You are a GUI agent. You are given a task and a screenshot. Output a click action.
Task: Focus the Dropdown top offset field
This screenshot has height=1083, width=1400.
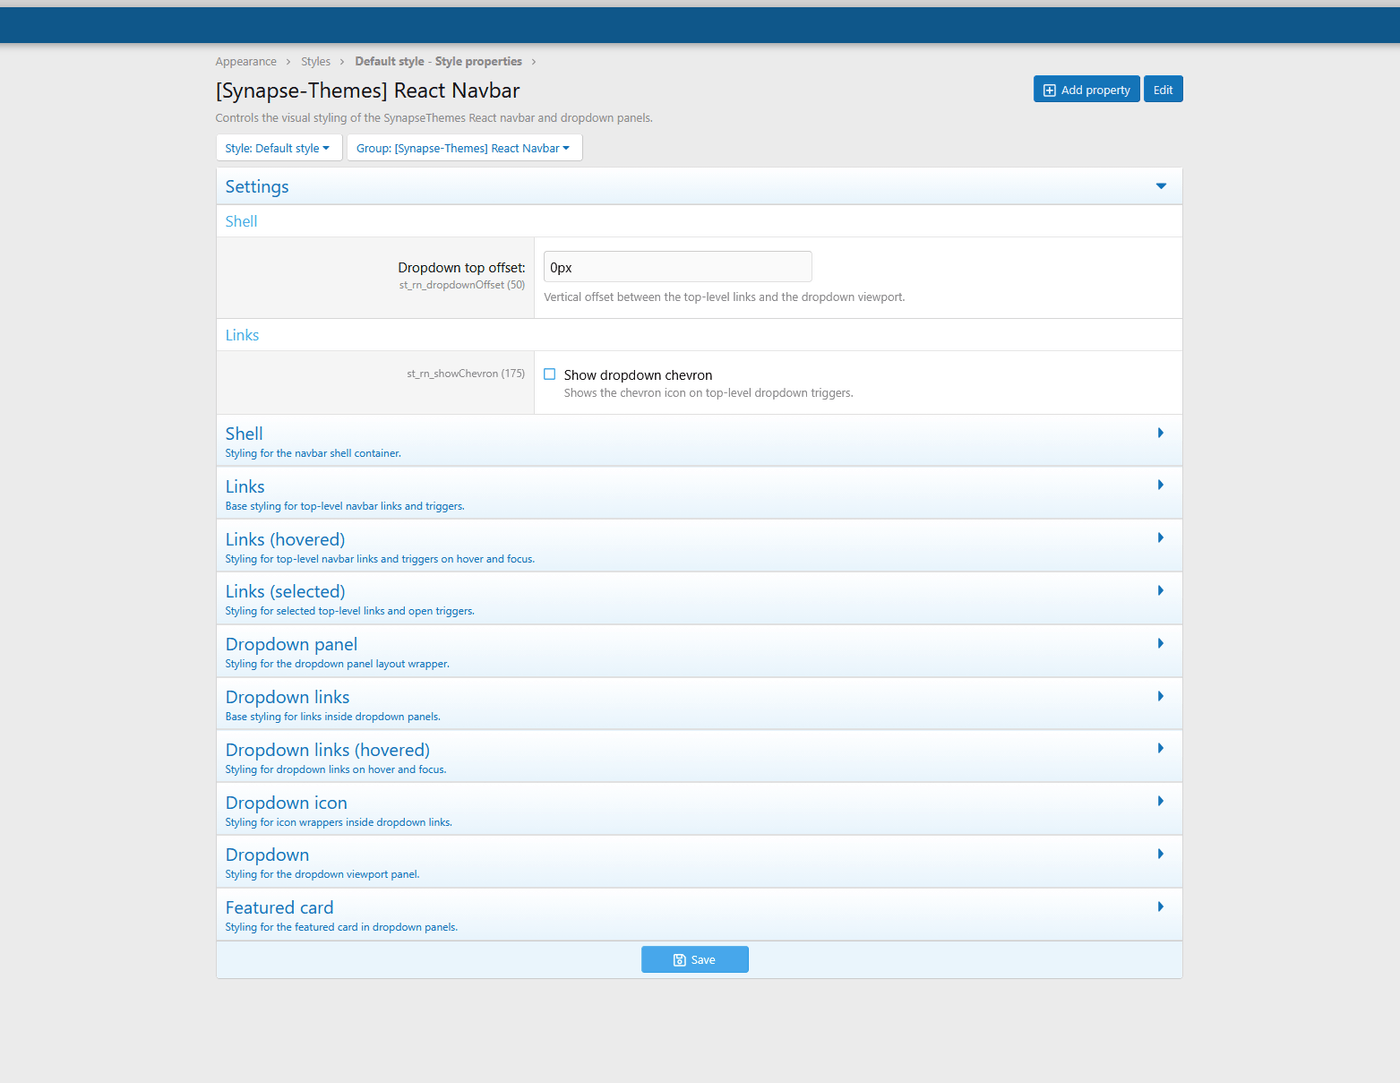677,267
